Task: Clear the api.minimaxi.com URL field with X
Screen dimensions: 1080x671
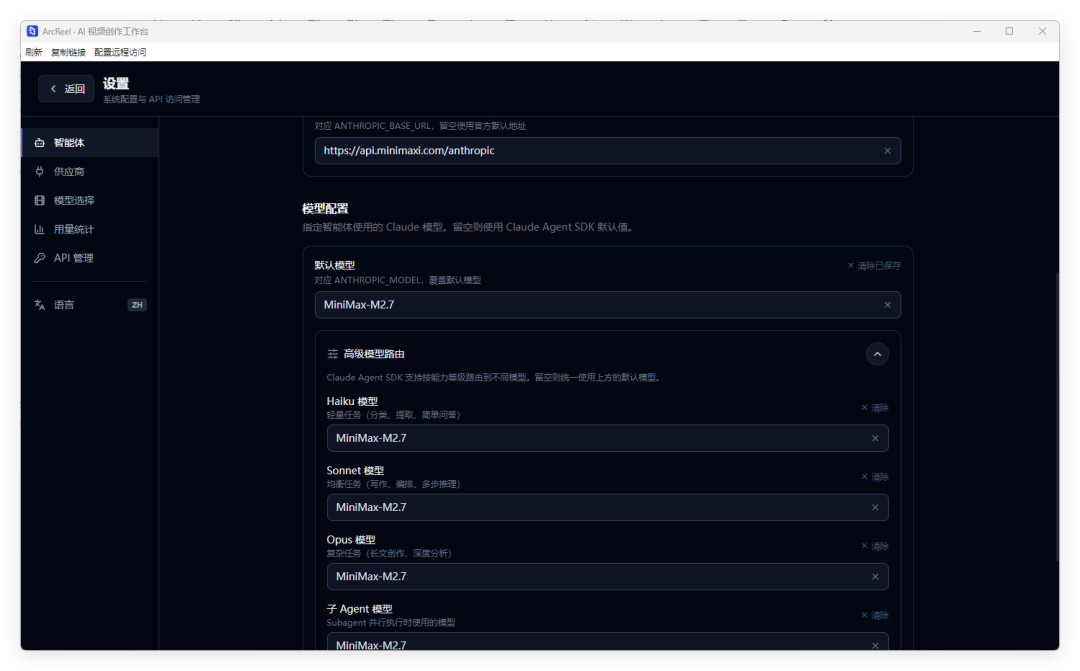Action: tap(887, 151)
